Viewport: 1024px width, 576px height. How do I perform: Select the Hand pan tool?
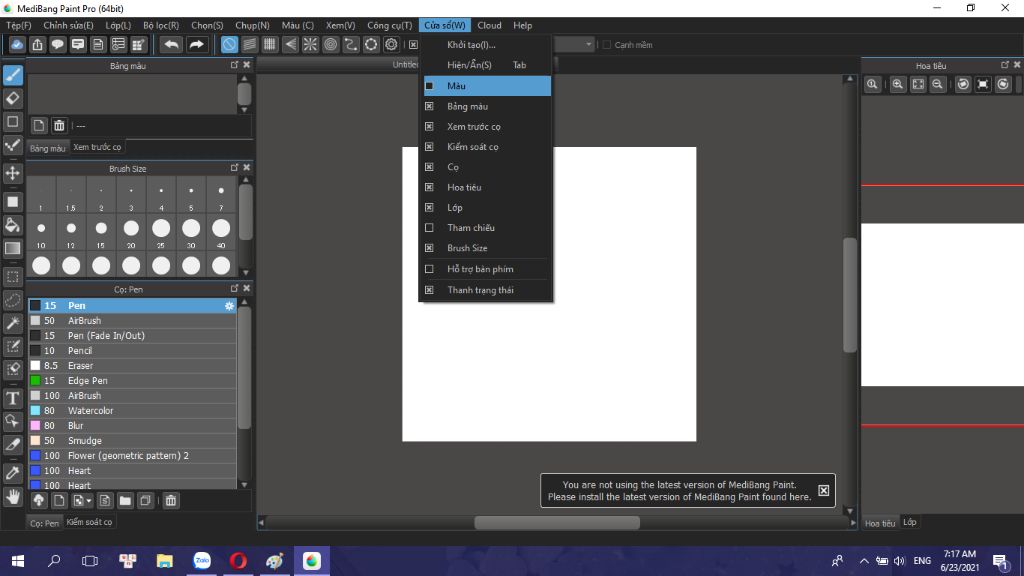[x=13, y=497]
